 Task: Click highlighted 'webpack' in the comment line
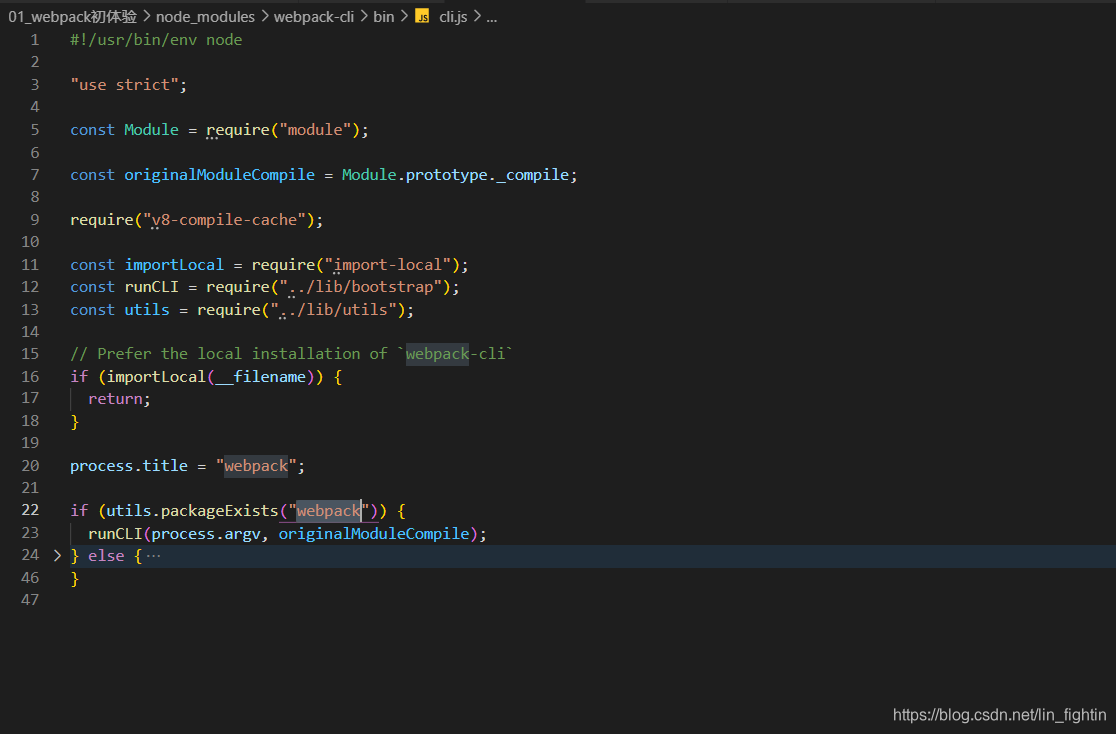pos(437,354)
